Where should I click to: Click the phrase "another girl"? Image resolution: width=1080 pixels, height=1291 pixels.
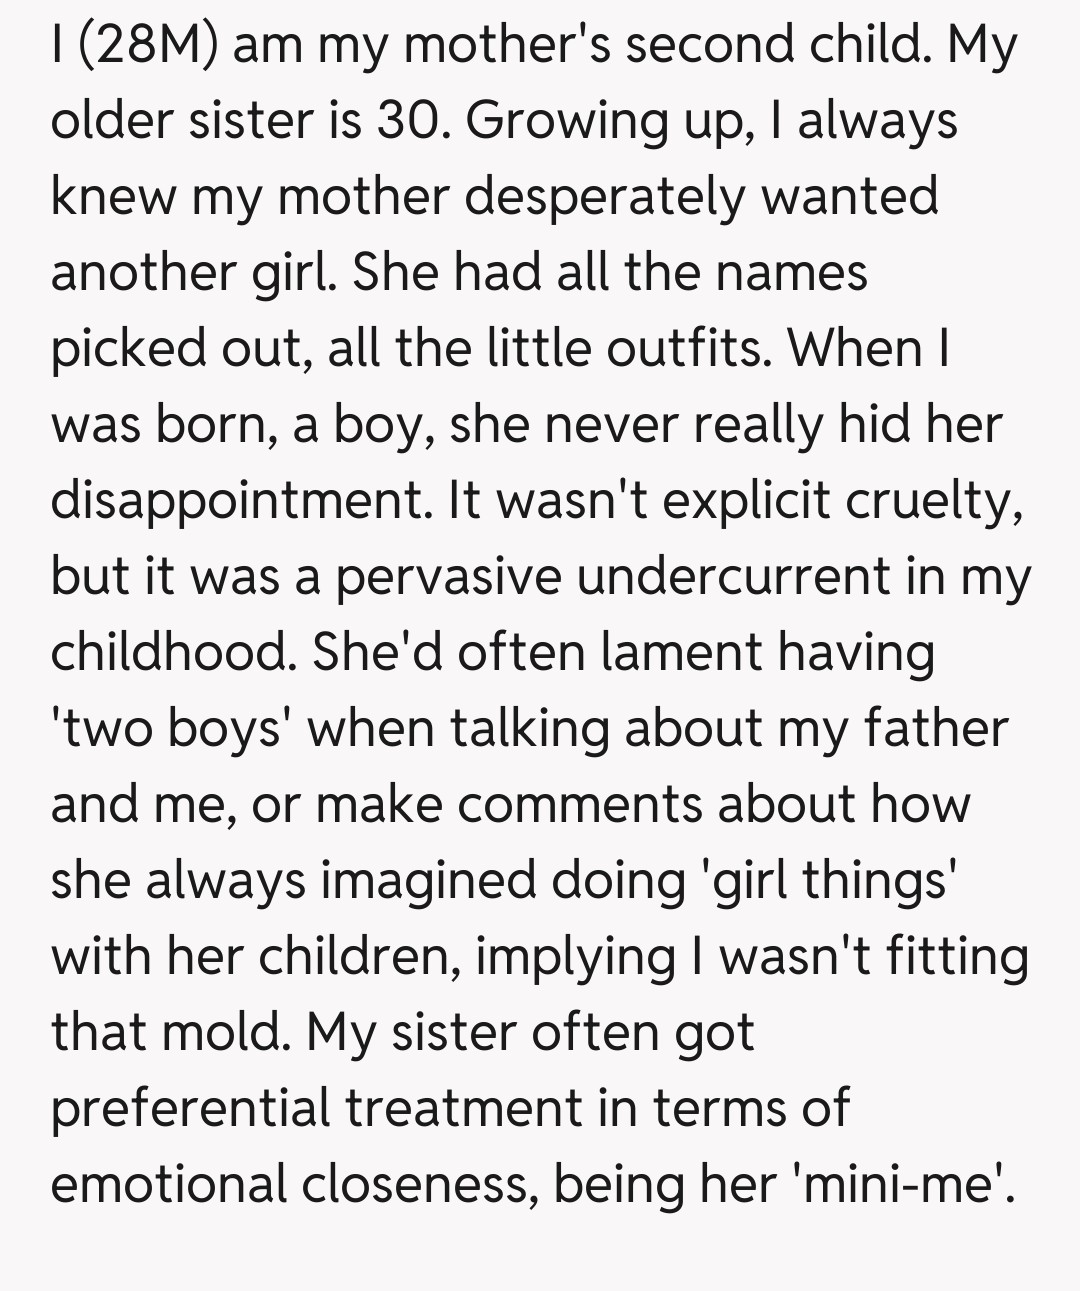coord(188,273)
